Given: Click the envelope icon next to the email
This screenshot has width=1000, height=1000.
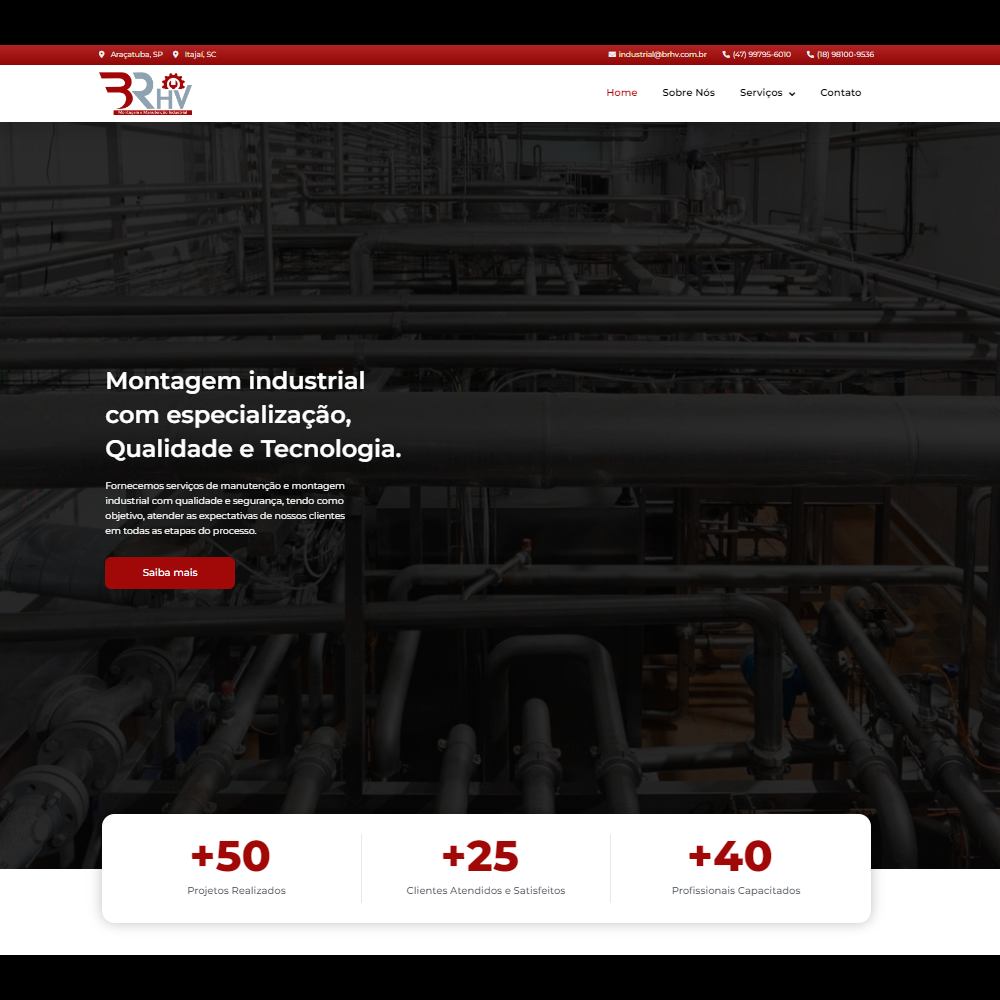Looking at the screenshot, I should click(612, 55).
